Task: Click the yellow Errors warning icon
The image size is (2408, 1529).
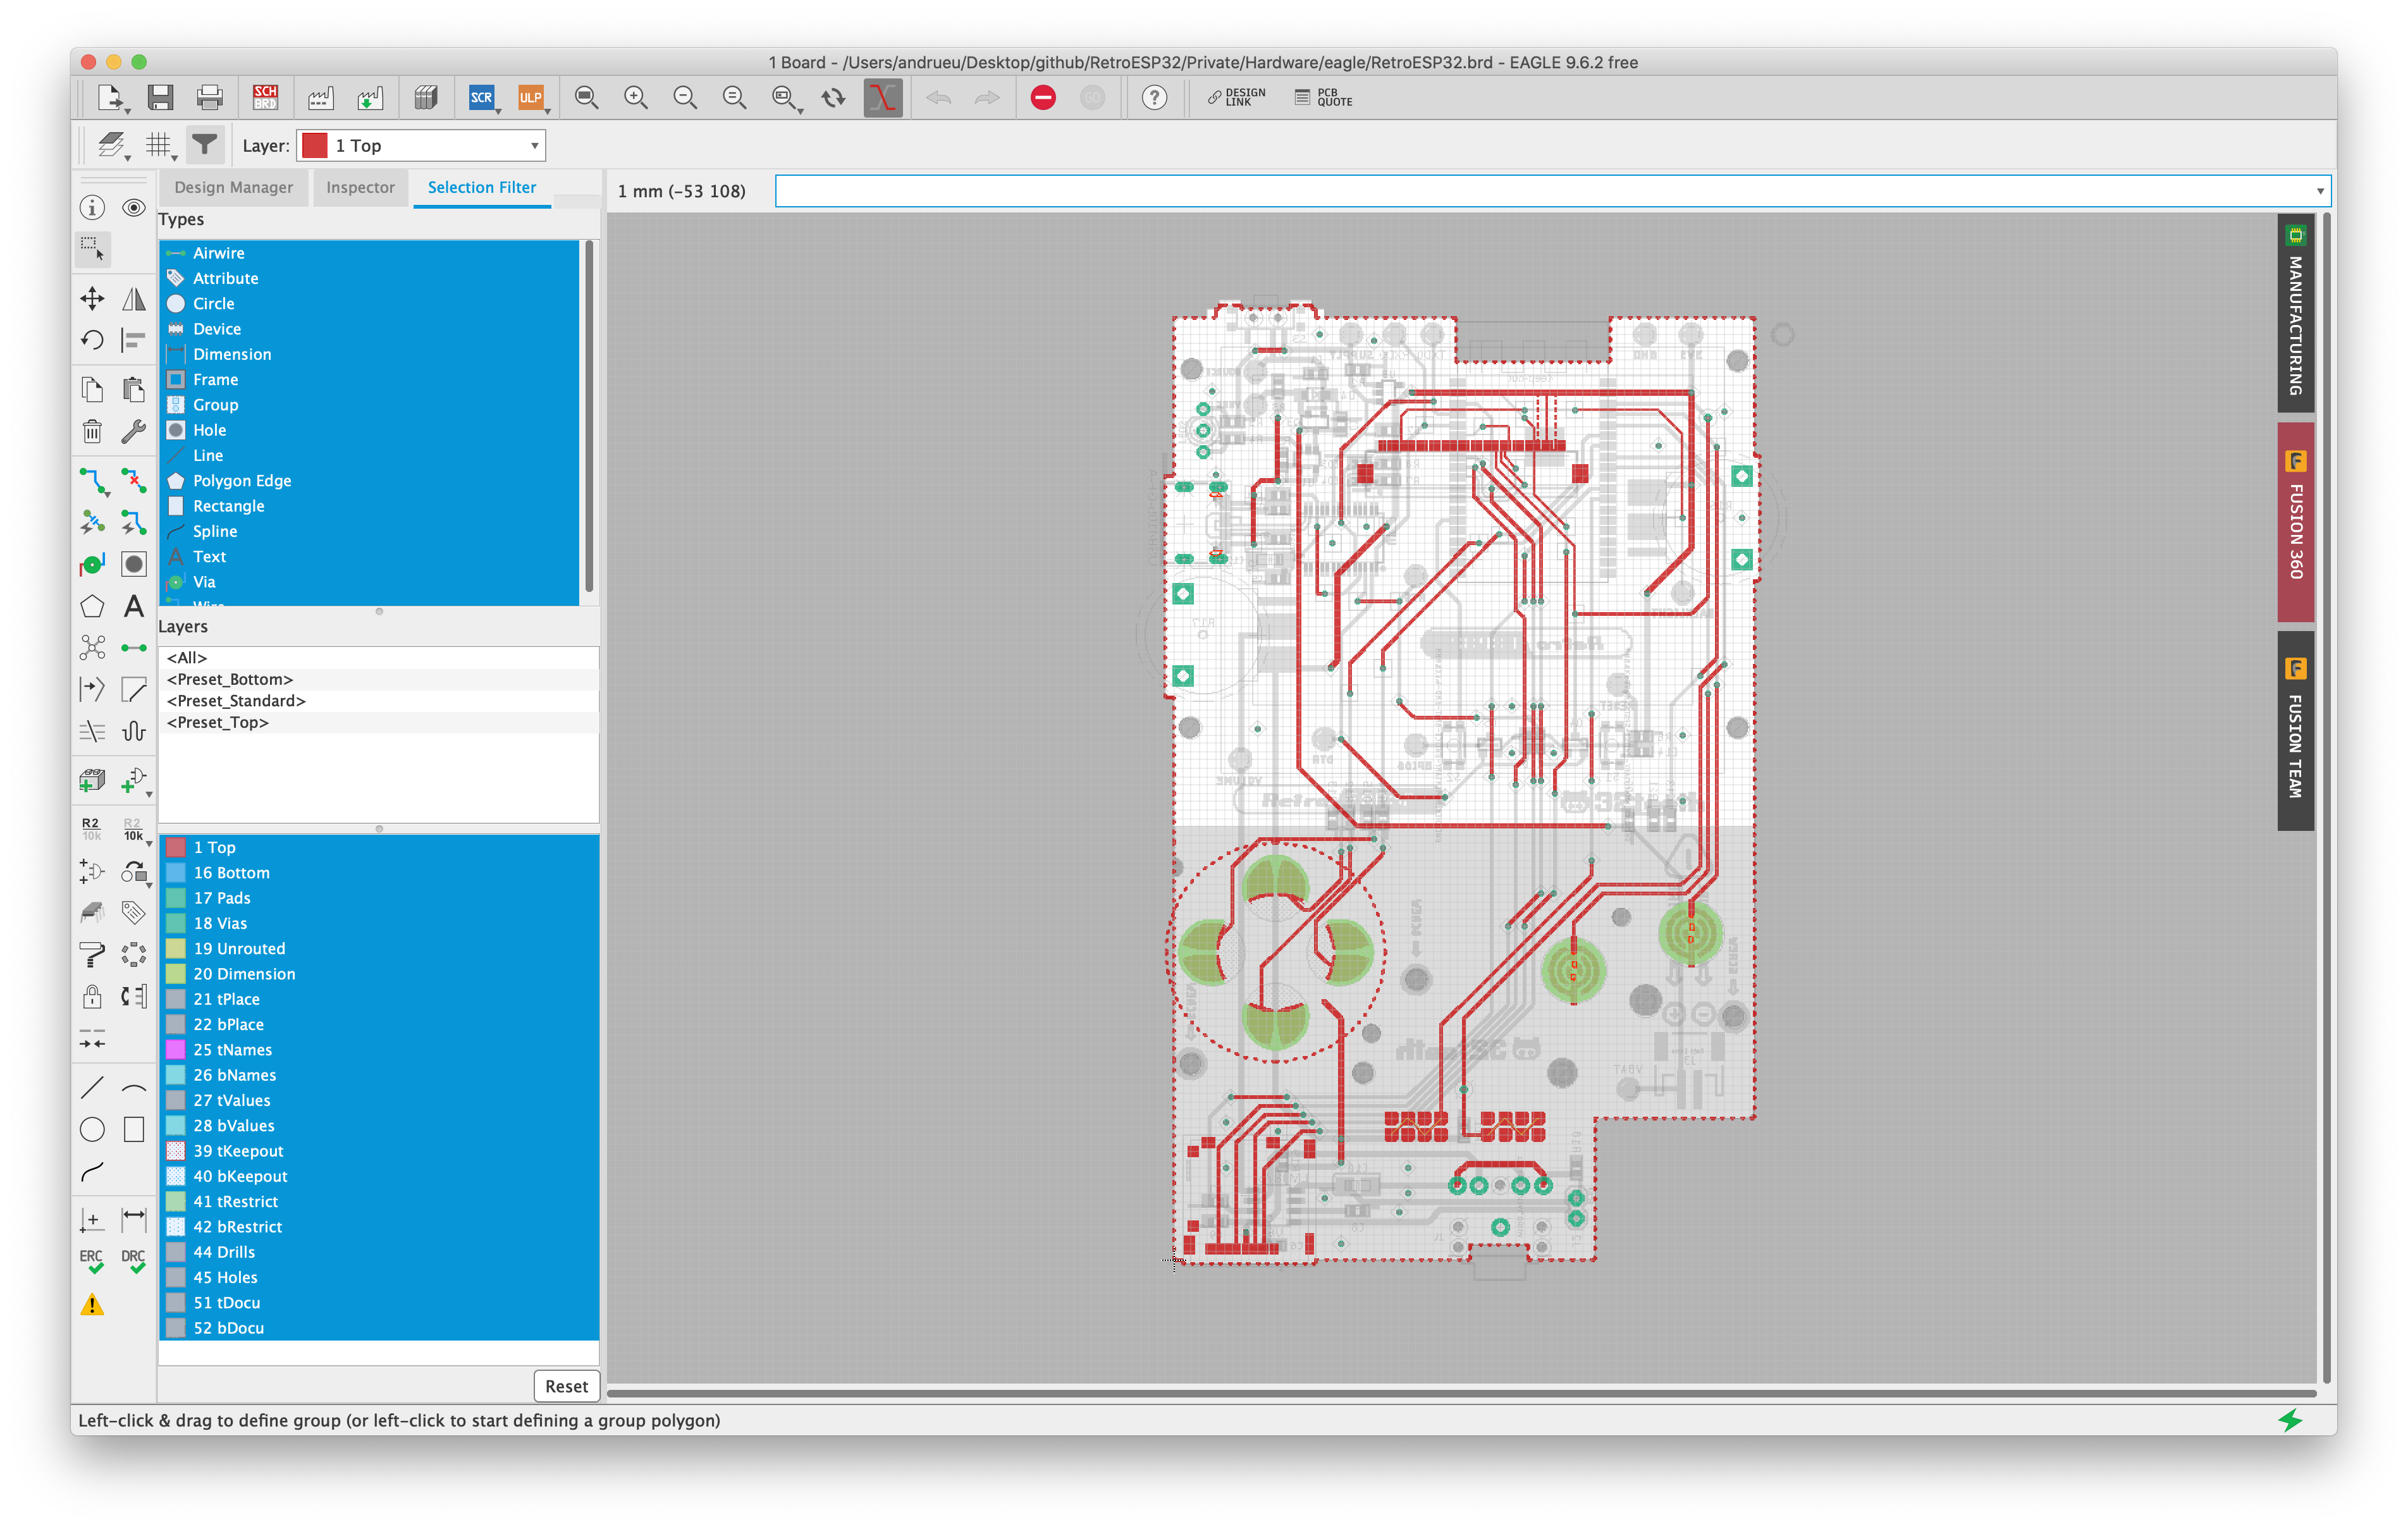Action: click(92, 1305)
